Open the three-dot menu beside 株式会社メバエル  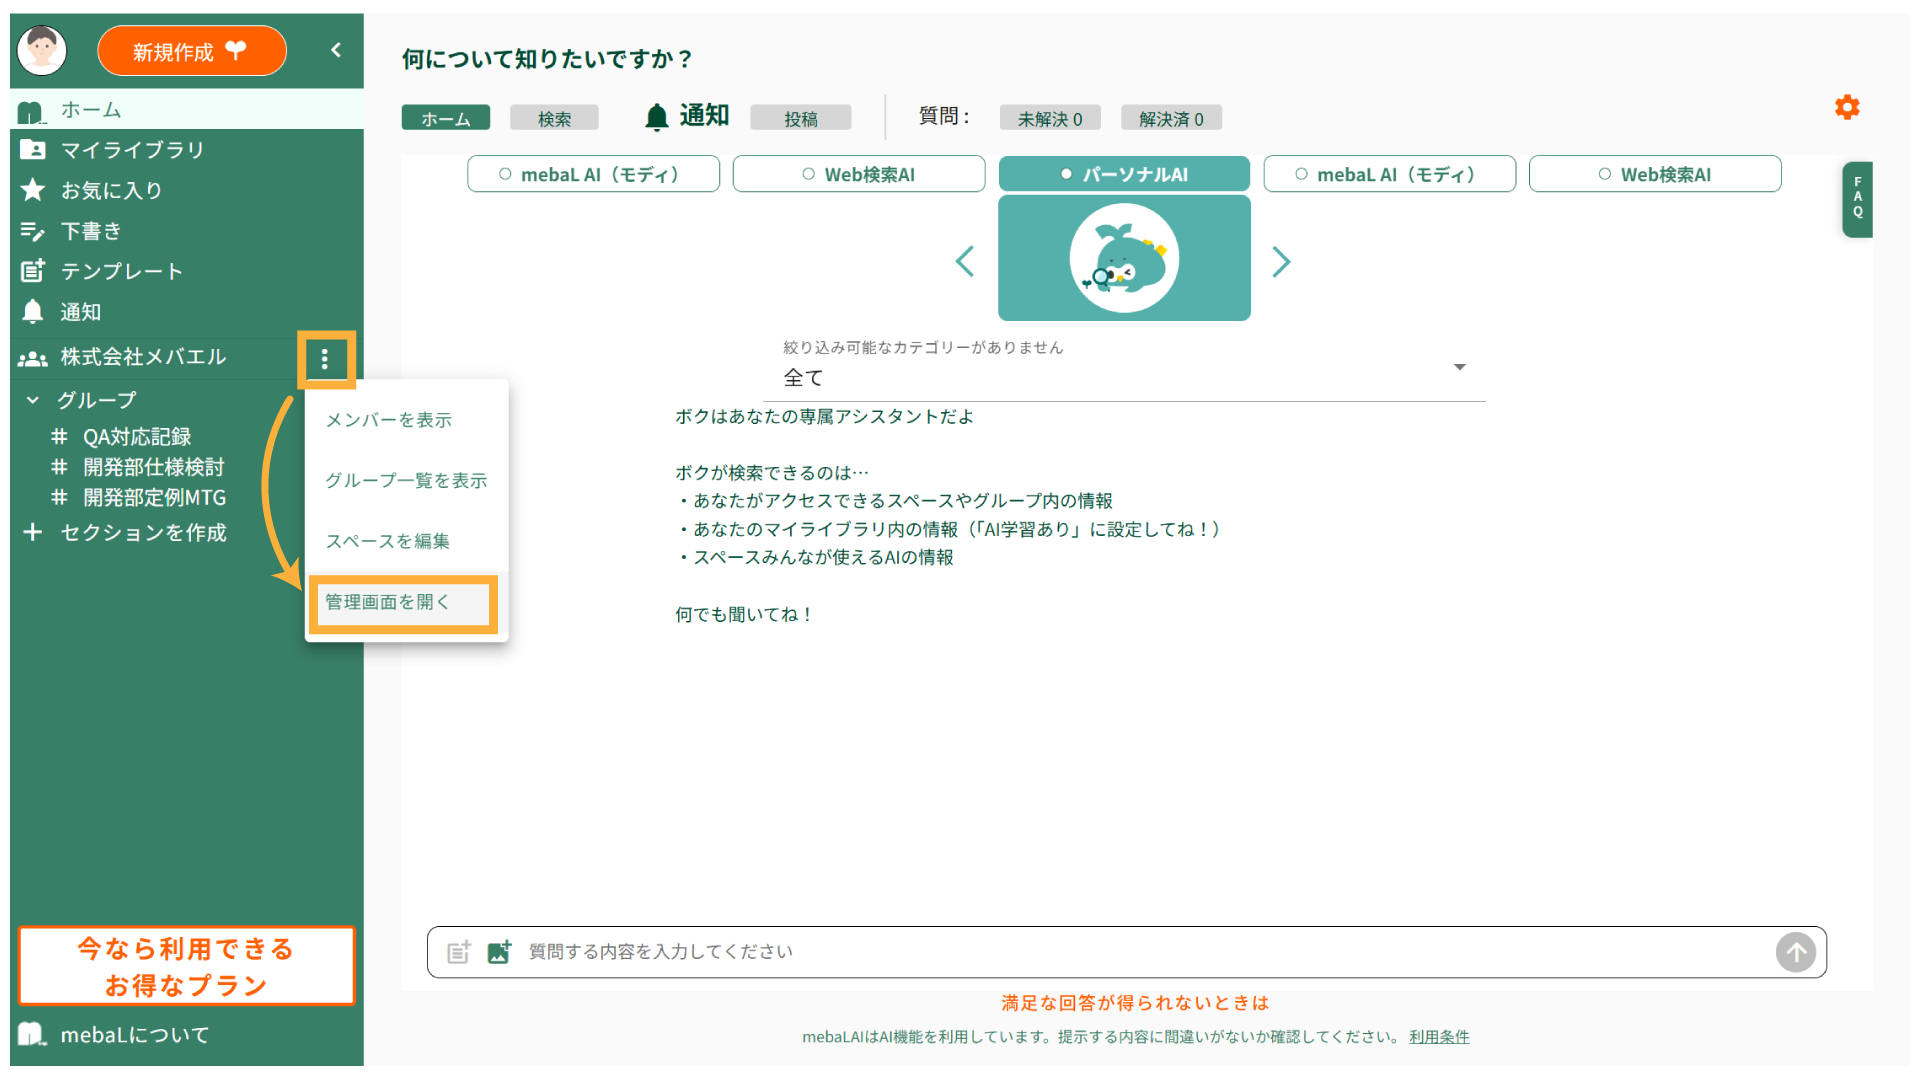[x=325, y=359]
